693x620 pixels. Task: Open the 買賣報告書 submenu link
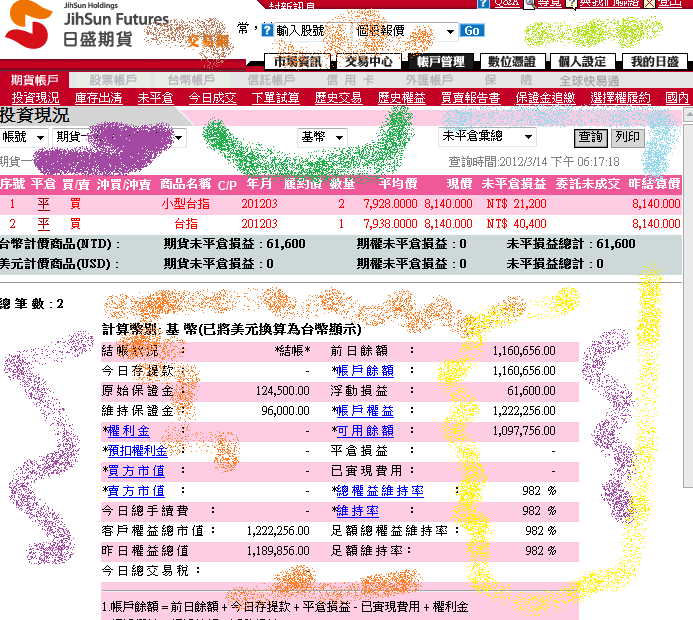(470, 98)
